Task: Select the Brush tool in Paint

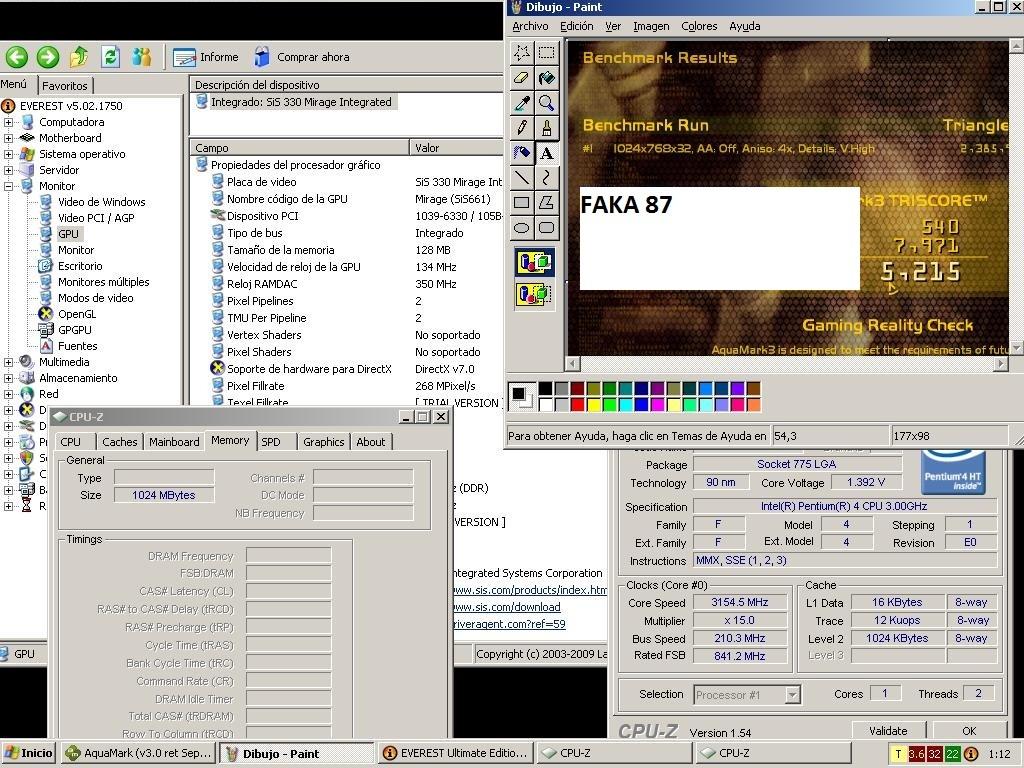Action: (x=547, y=127)
